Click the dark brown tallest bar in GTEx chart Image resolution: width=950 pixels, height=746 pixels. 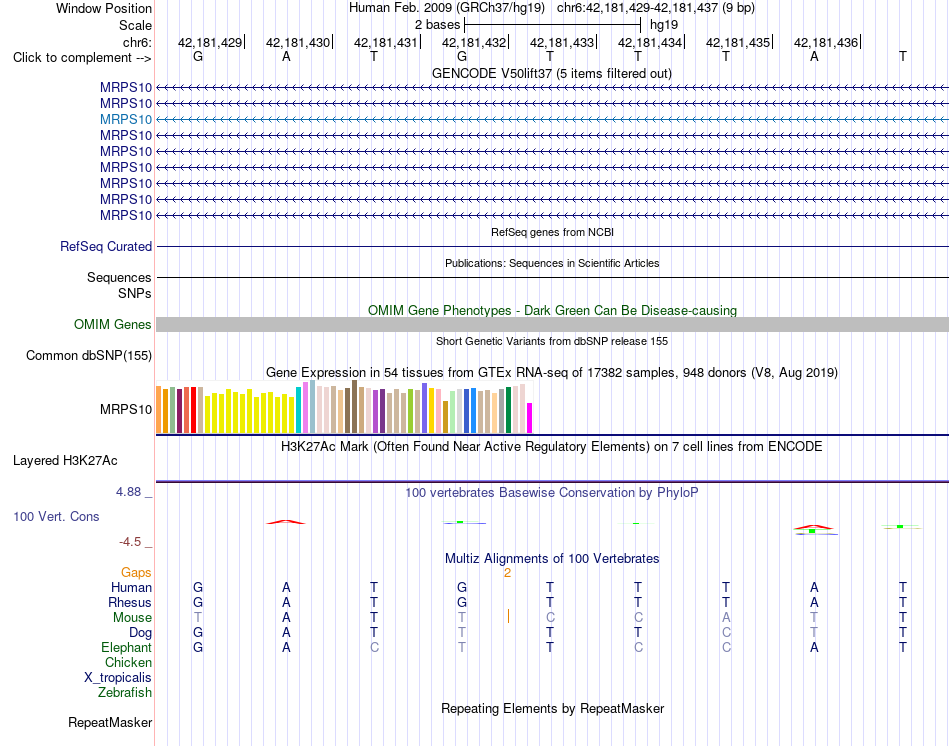pyautogui.click(x=354, y=407)
